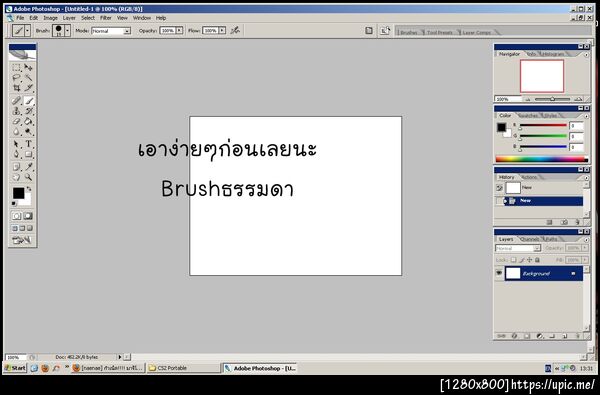Viewport: 600px width, 395px height.
Task: Select the History Brush tool
Action: click(28, 111)
